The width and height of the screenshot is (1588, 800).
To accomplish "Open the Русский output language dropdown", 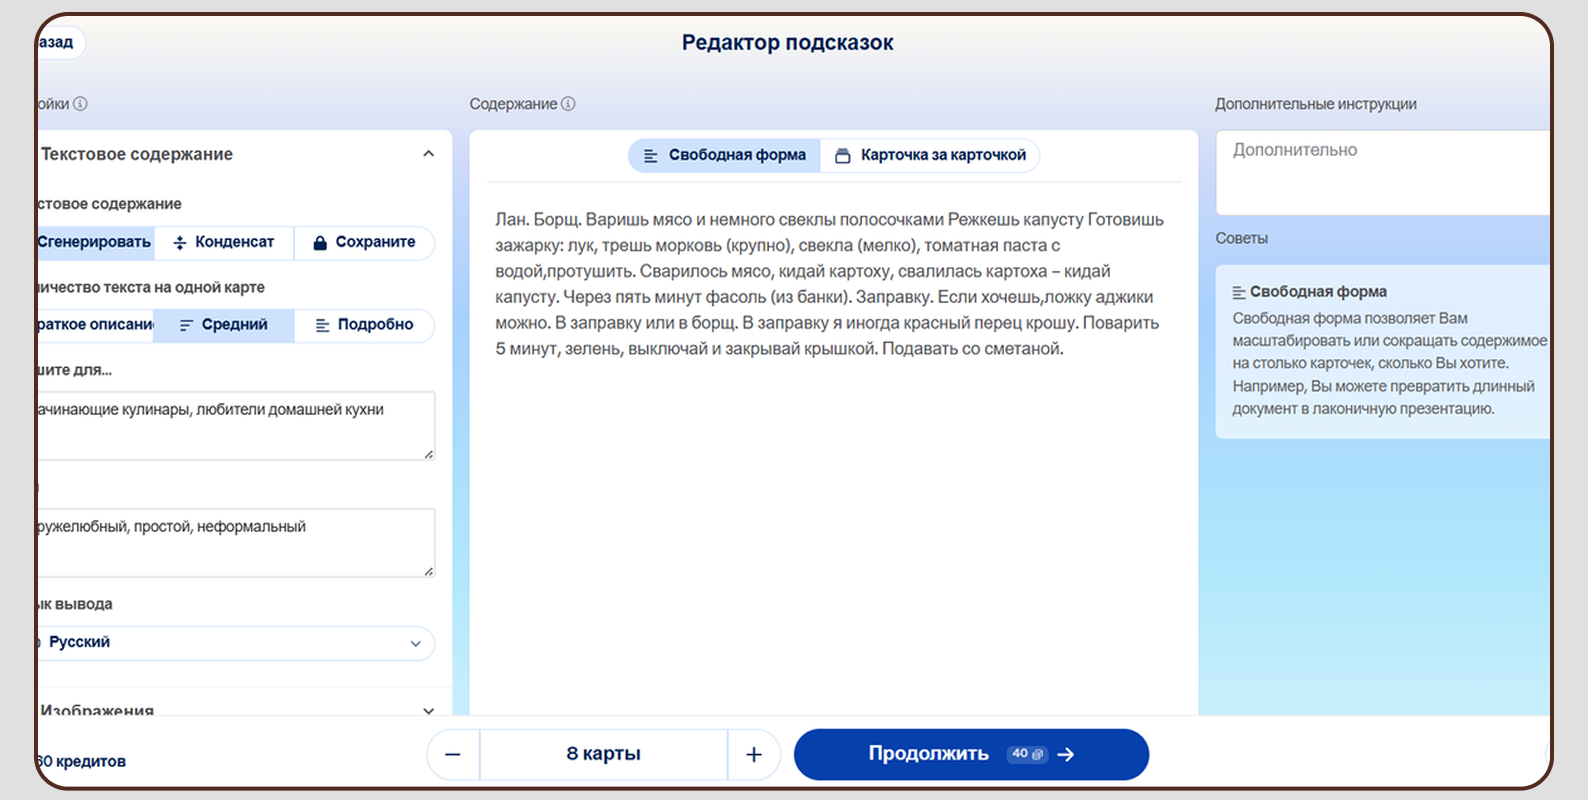I will click(x=235, y=643).
